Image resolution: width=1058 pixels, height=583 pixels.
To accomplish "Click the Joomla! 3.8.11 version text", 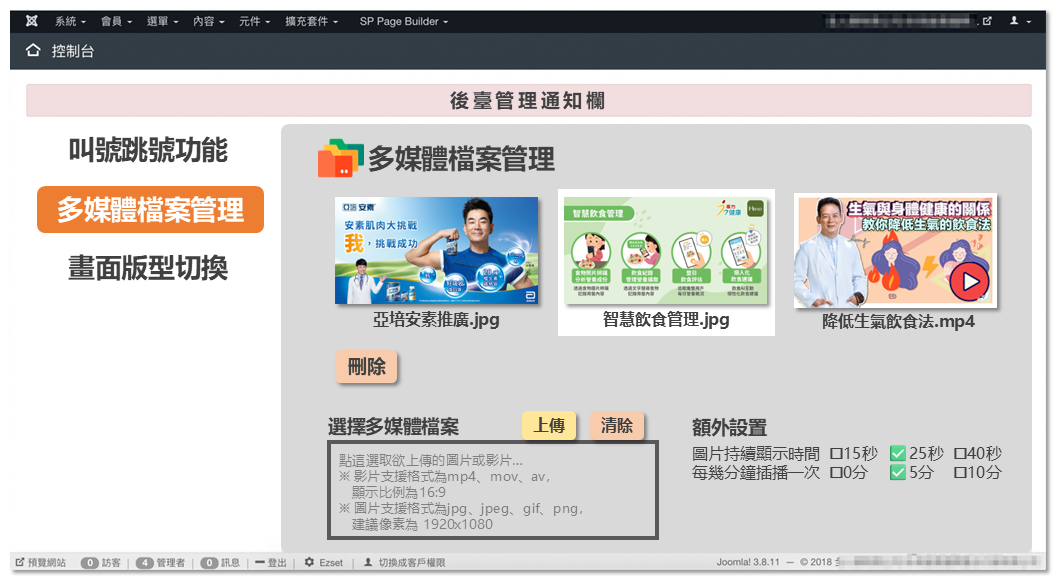I will [748, 562].
